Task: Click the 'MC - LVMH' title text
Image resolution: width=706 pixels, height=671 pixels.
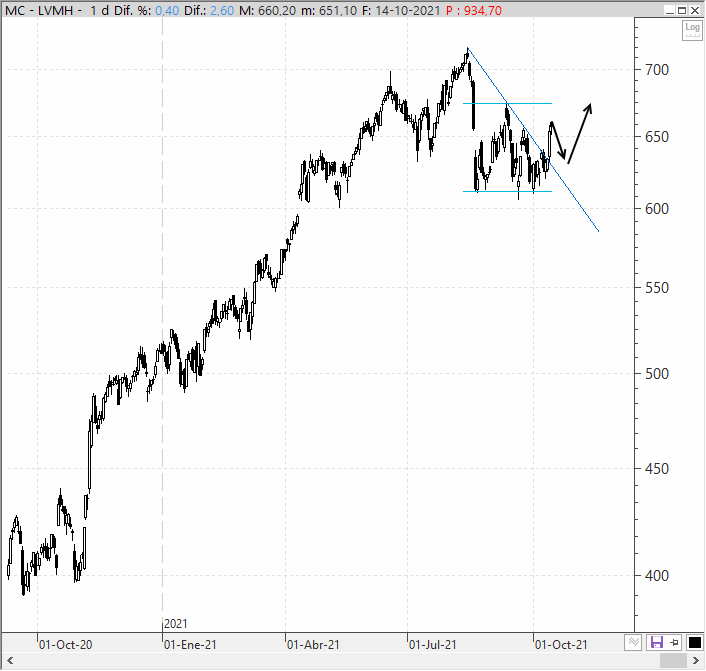Action: point(39,10)
